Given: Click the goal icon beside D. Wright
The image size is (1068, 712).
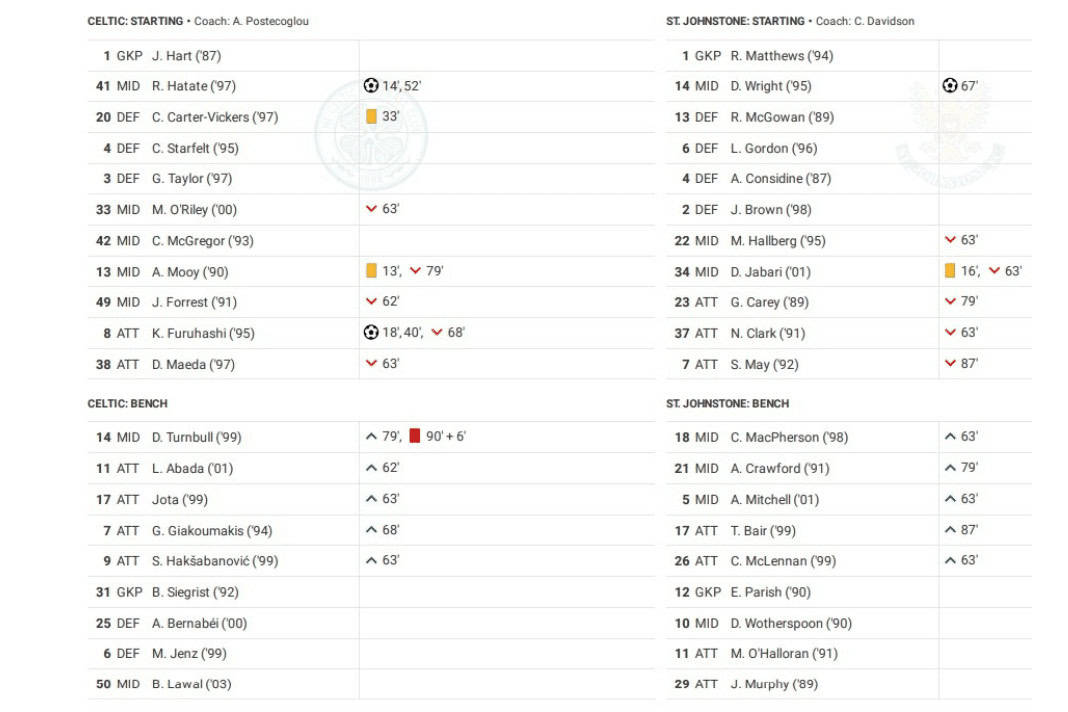Looking at the screenshot, I should coord(949,86).
